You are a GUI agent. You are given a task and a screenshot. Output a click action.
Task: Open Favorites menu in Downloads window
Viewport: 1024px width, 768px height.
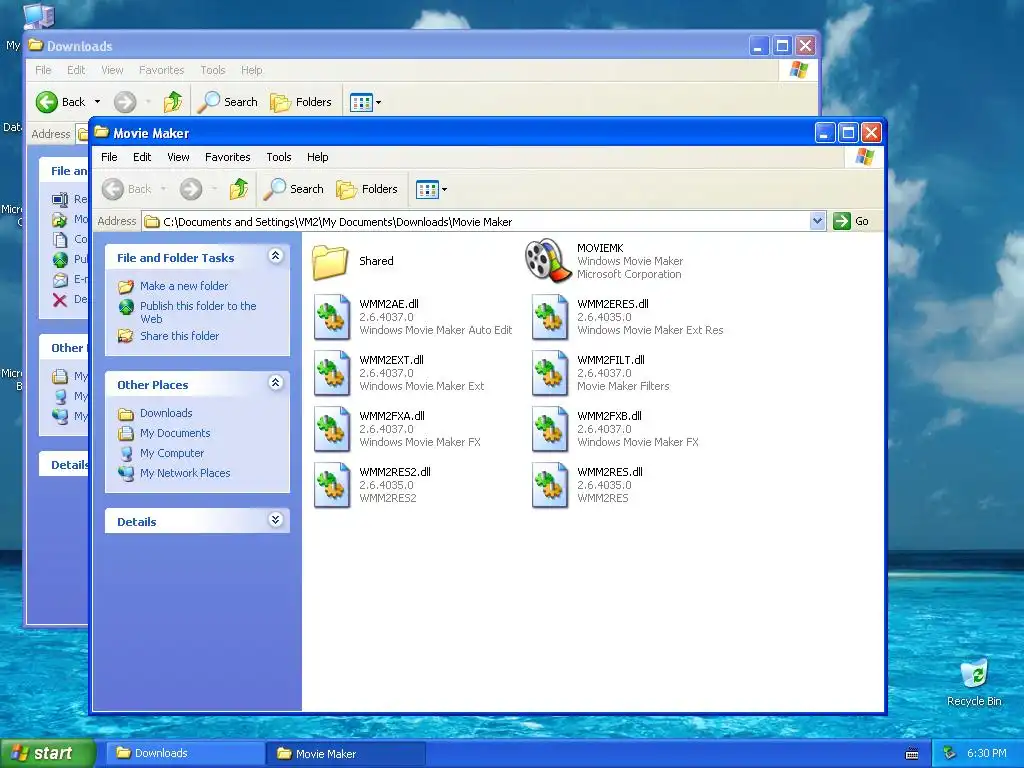tap(161, 70)
